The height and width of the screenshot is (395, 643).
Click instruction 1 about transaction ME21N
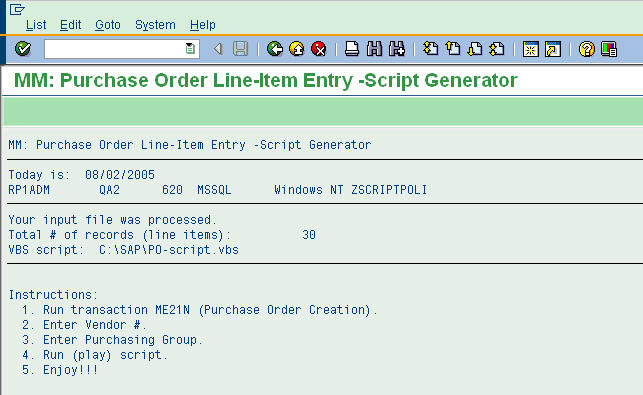(200, 310)
